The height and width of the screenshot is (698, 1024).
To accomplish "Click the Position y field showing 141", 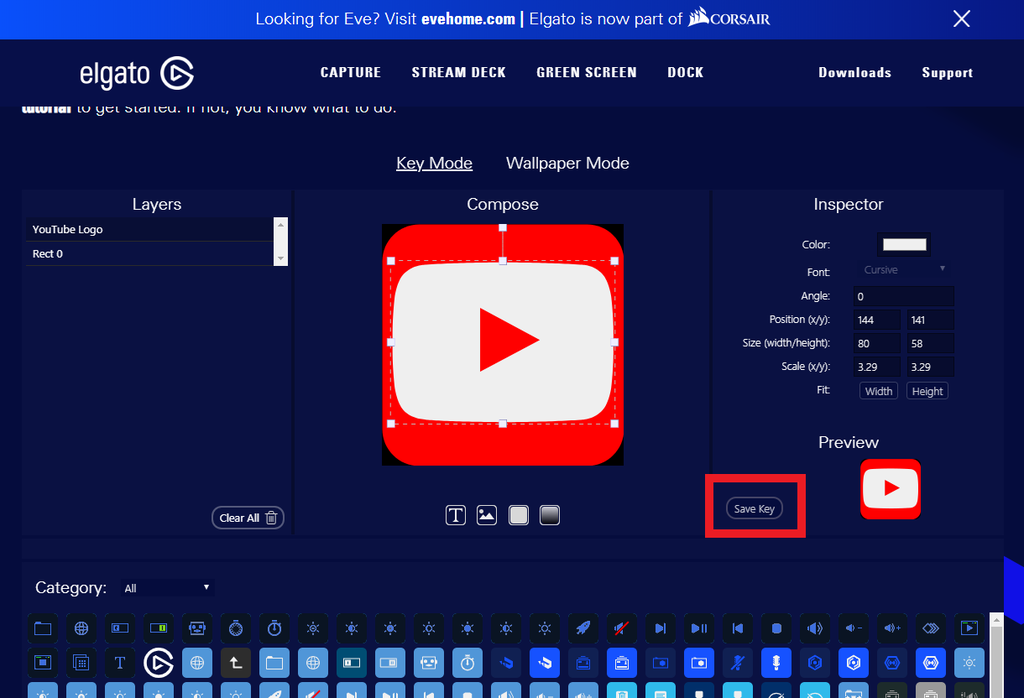I will pos(930,320).
